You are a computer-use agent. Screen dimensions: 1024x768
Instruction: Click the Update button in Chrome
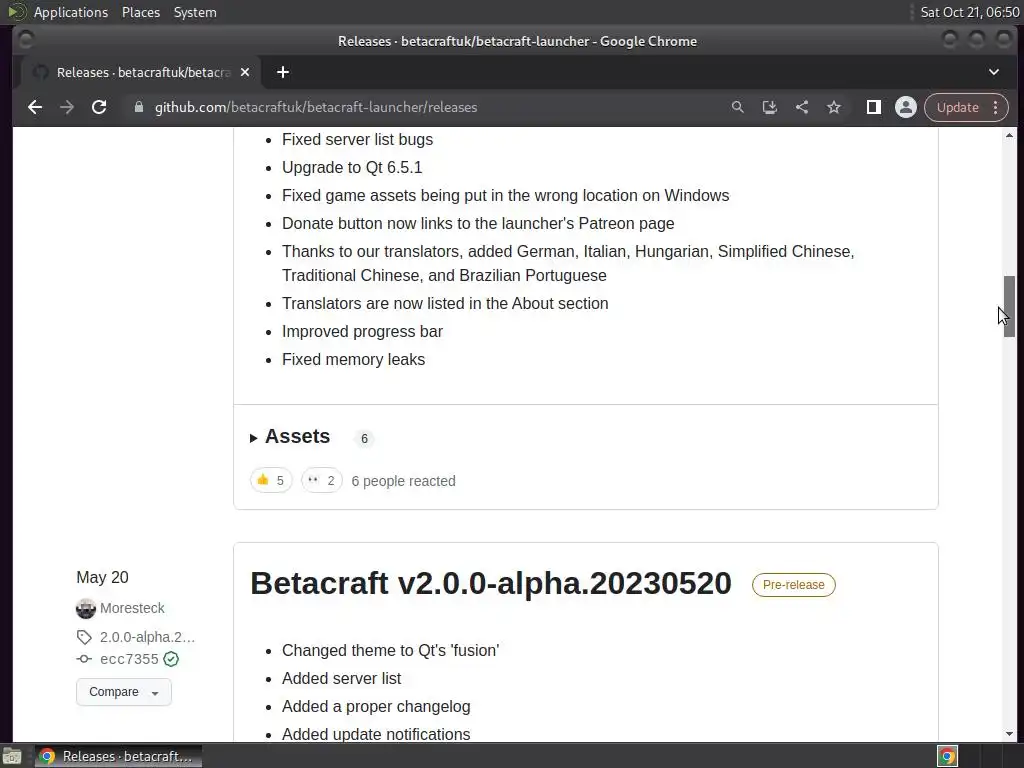pyautogui.click(x=957, y=107)
